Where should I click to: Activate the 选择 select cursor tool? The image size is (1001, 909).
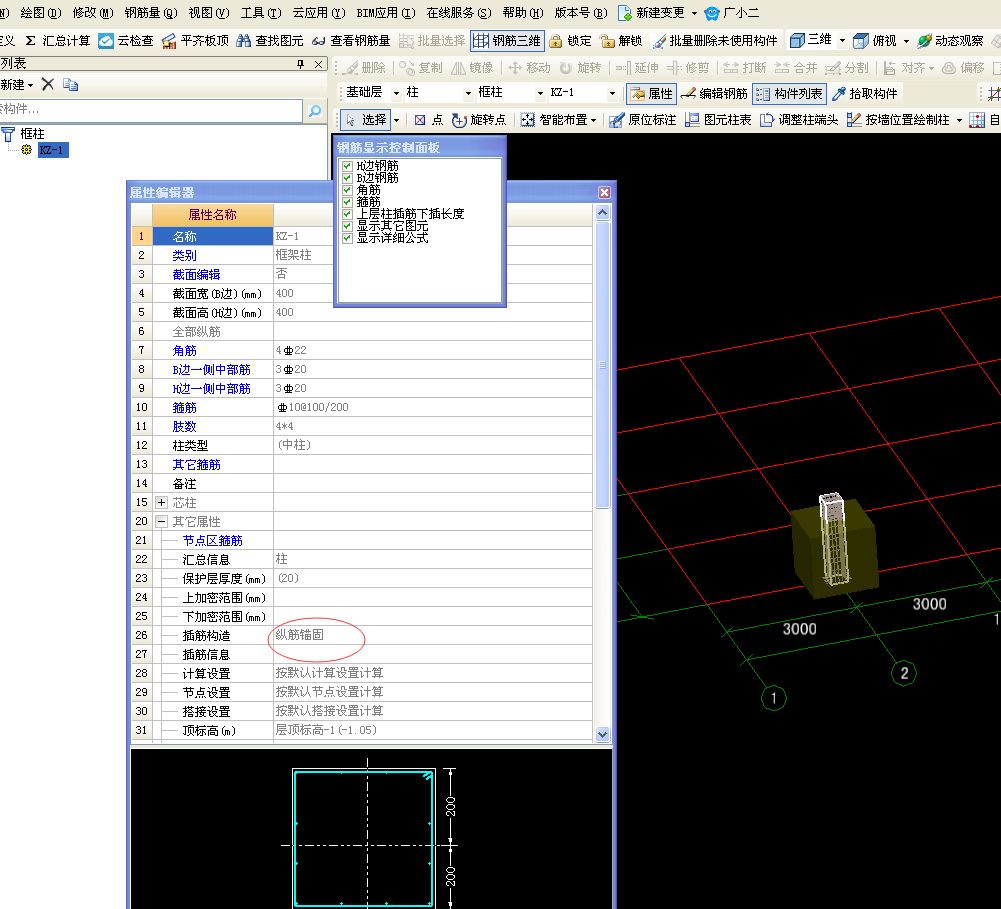[x=366, y=120]
